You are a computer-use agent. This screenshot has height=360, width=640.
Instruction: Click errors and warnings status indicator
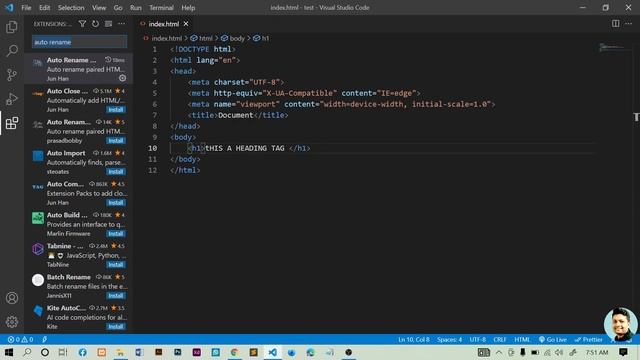20,340
